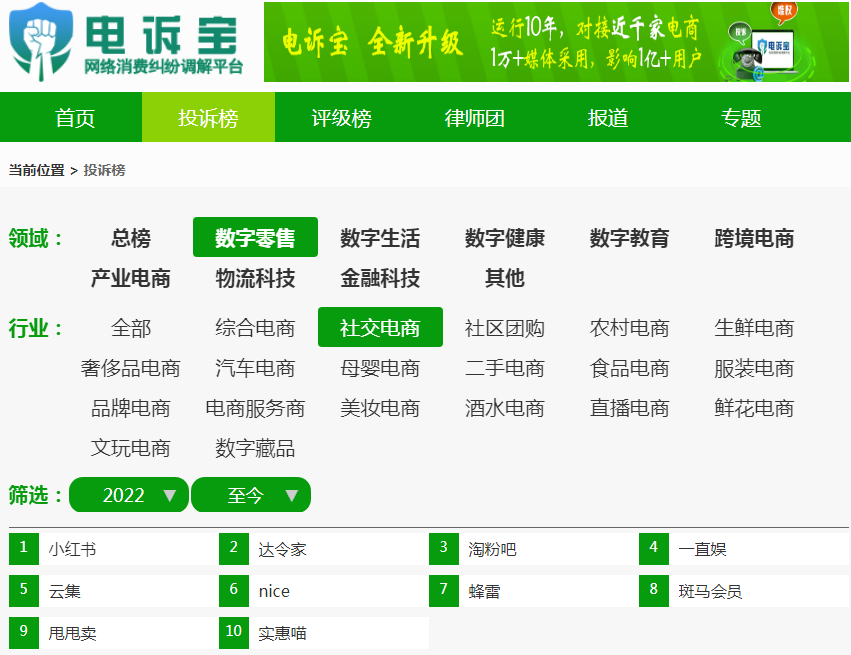This screenshot has width=851, height=655.
Task: Select 物流科技 domain filter
Action: [x=255, y=278]
